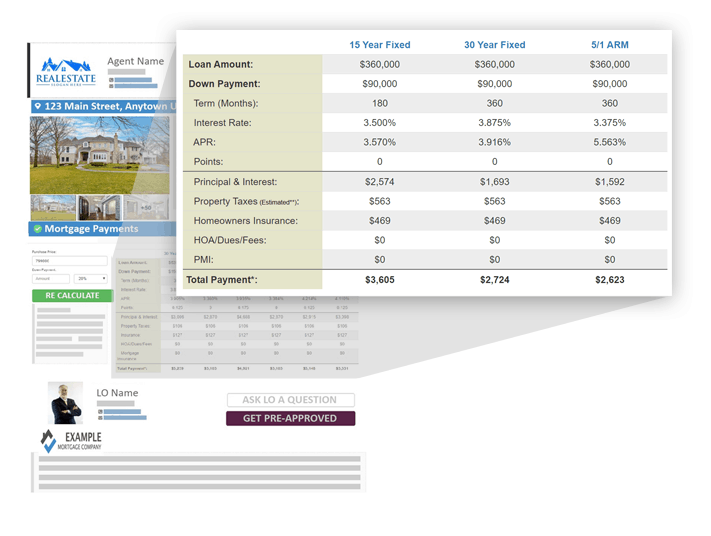Viewport: 711px width, 536px height.
Task: Click the Agent Name text
Action: (136, 61)
